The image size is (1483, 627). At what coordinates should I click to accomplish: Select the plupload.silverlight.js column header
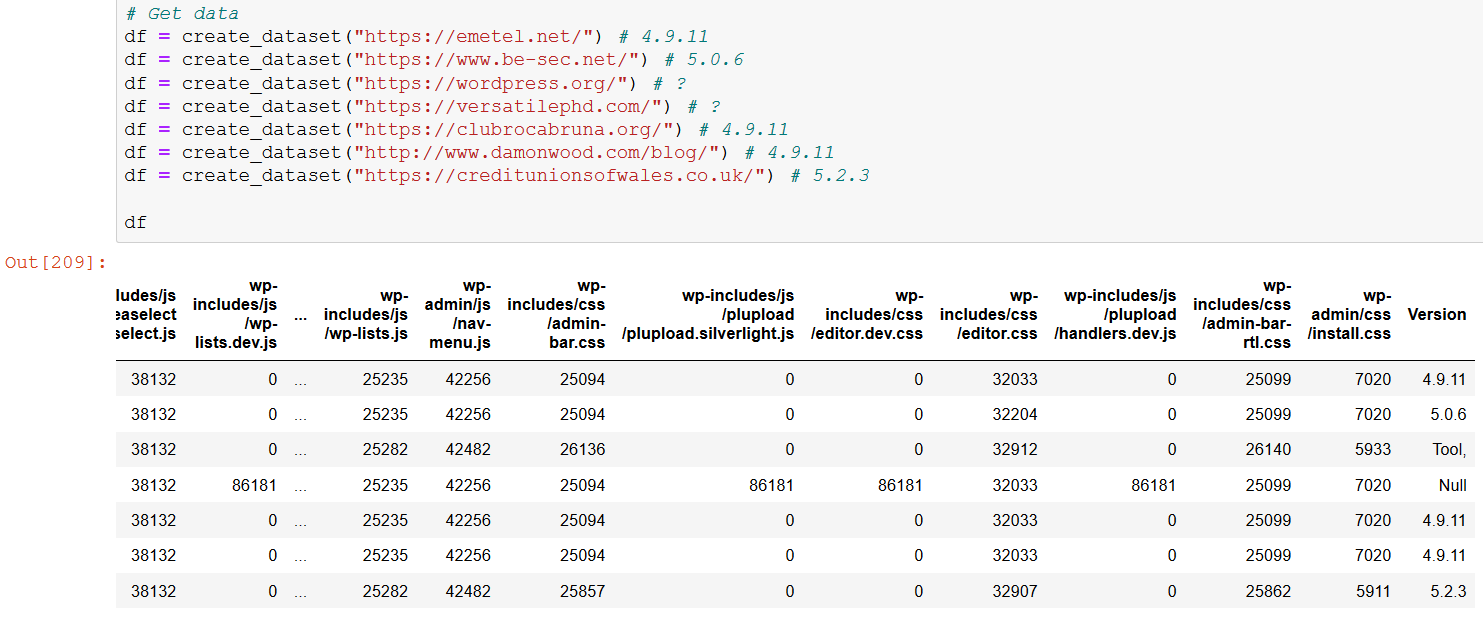[708, 314]
